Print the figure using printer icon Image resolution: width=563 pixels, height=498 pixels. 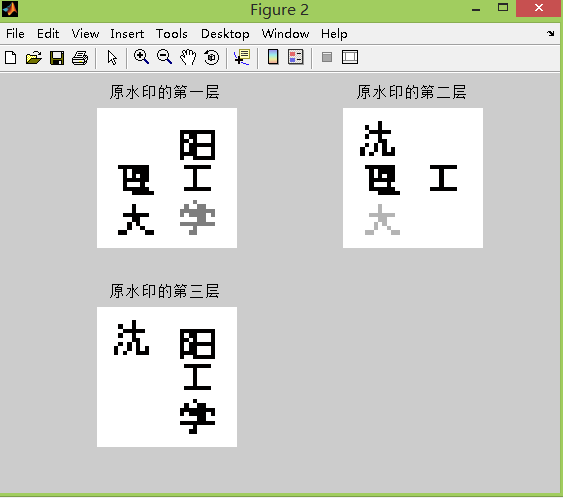click(80, 57)
